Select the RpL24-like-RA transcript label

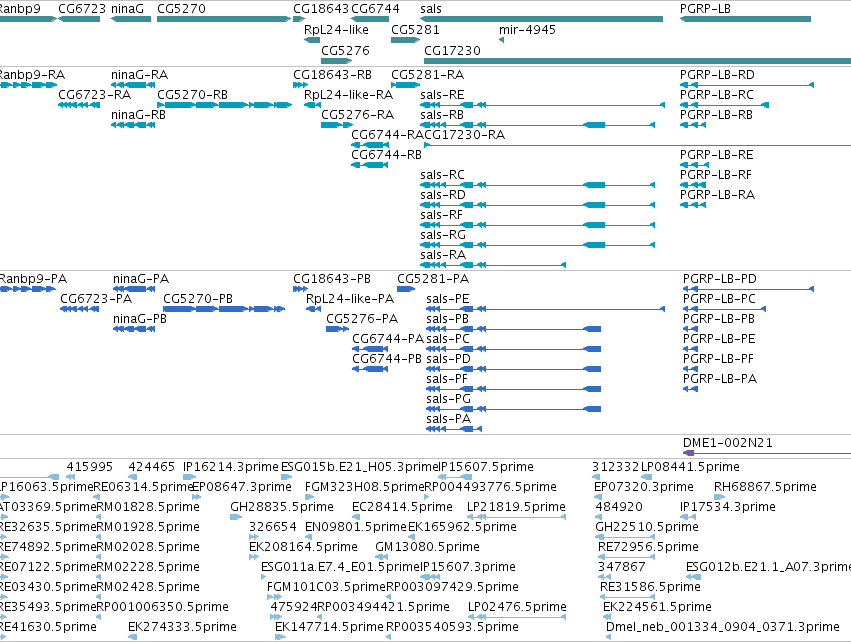348,94
